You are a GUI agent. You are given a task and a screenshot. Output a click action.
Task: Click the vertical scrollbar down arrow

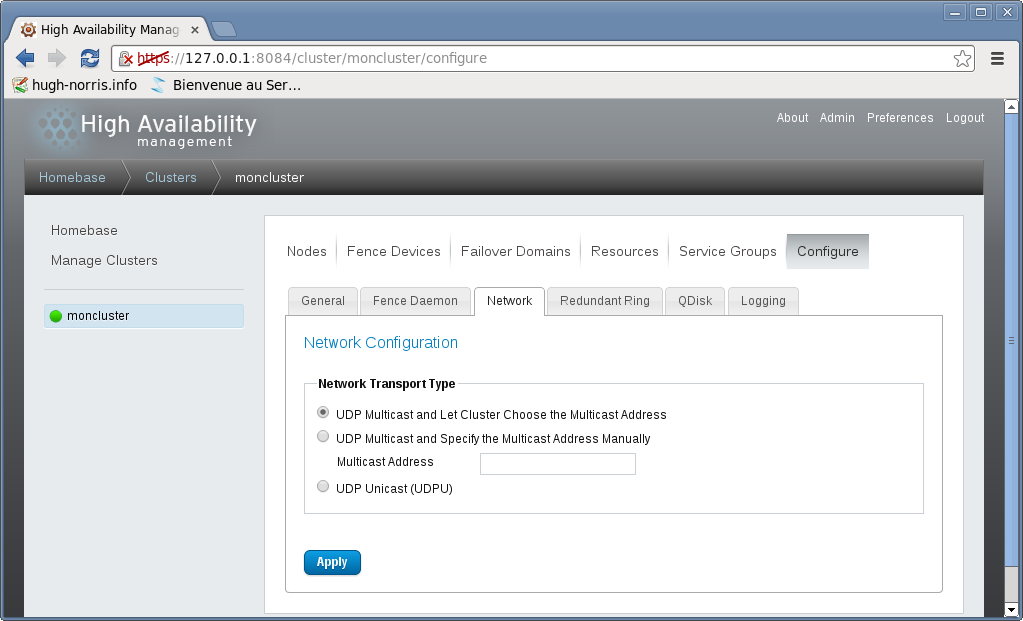click(x=1011, y=609)
